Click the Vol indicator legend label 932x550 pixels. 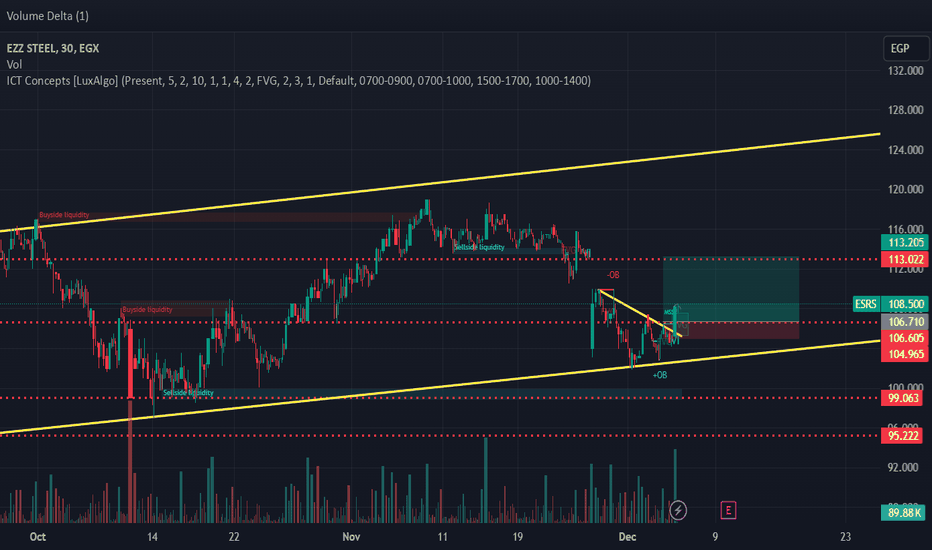pyautogui.click(x=14, y=64)
